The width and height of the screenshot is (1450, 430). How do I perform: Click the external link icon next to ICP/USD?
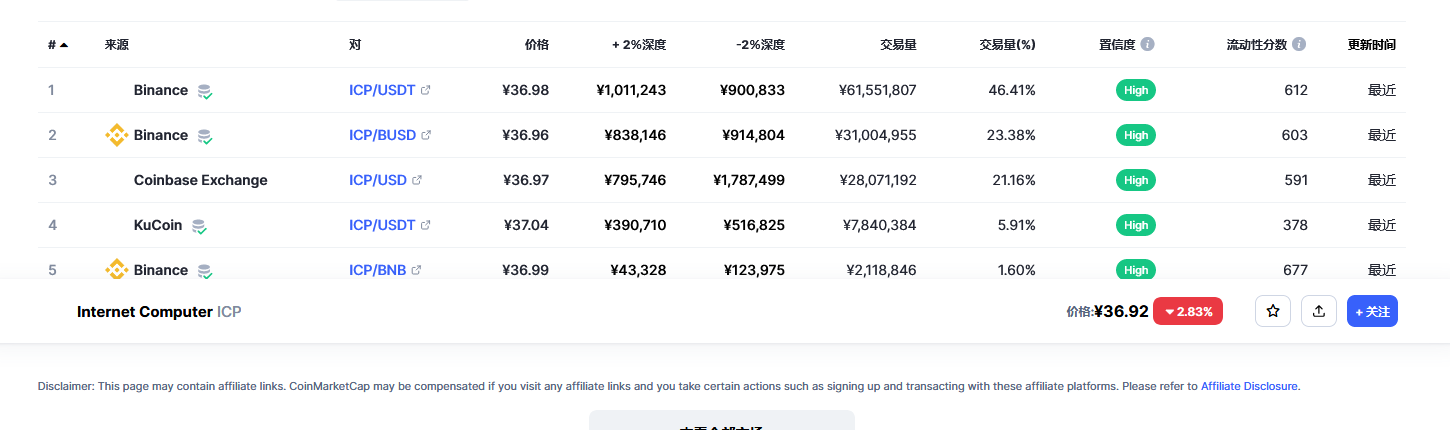coord(417,180)
